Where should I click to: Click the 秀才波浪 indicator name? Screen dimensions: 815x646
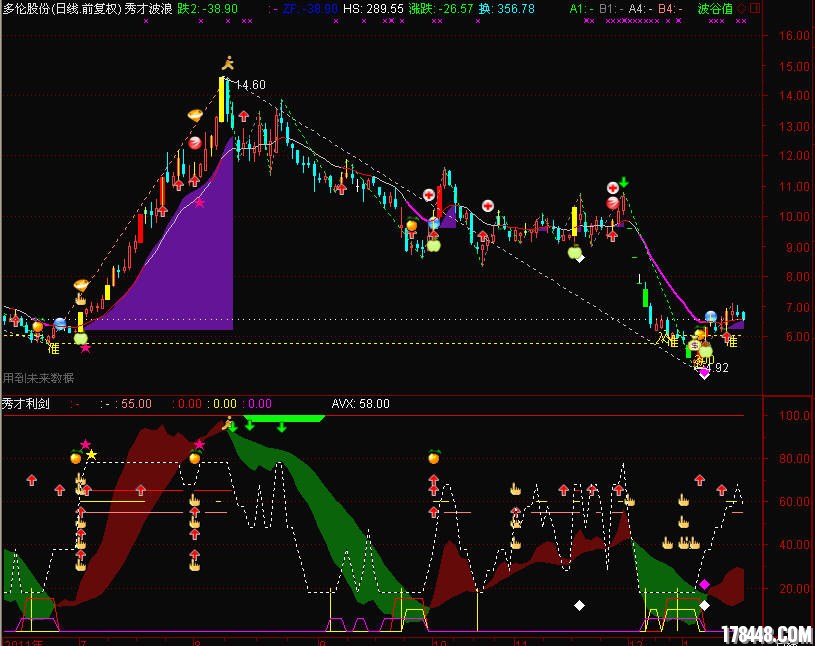pyautogui.click(x=149, y=9)
